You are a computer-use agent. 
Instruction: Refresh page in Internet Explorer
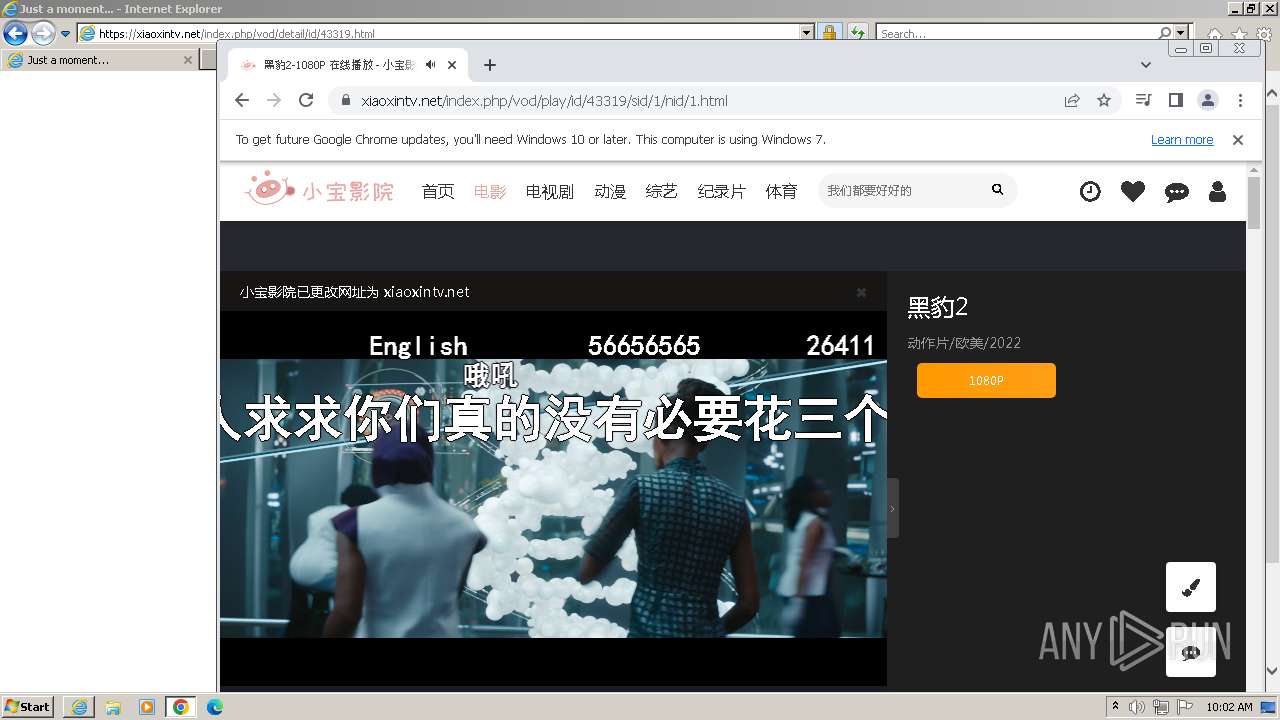click(x=857, y=33)
